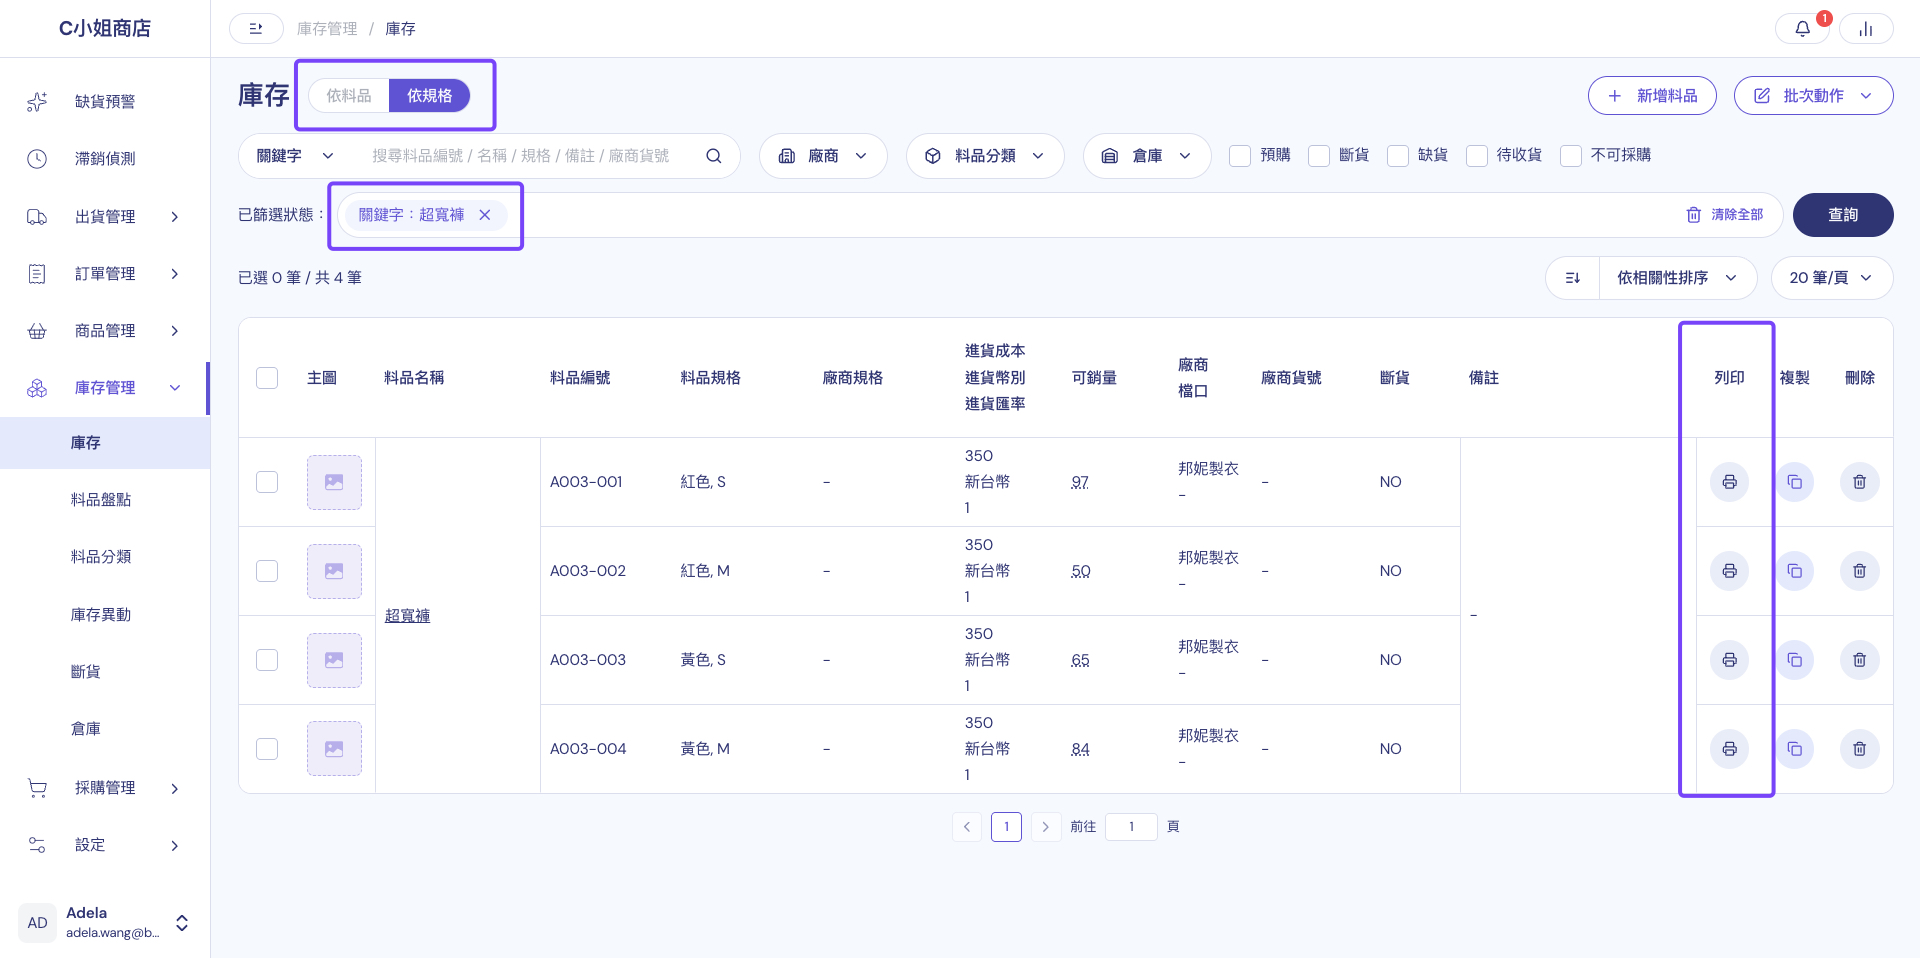1920x958 pixels.
Task: Copy the A003-004 item row
Action: tap(1795, 749)
